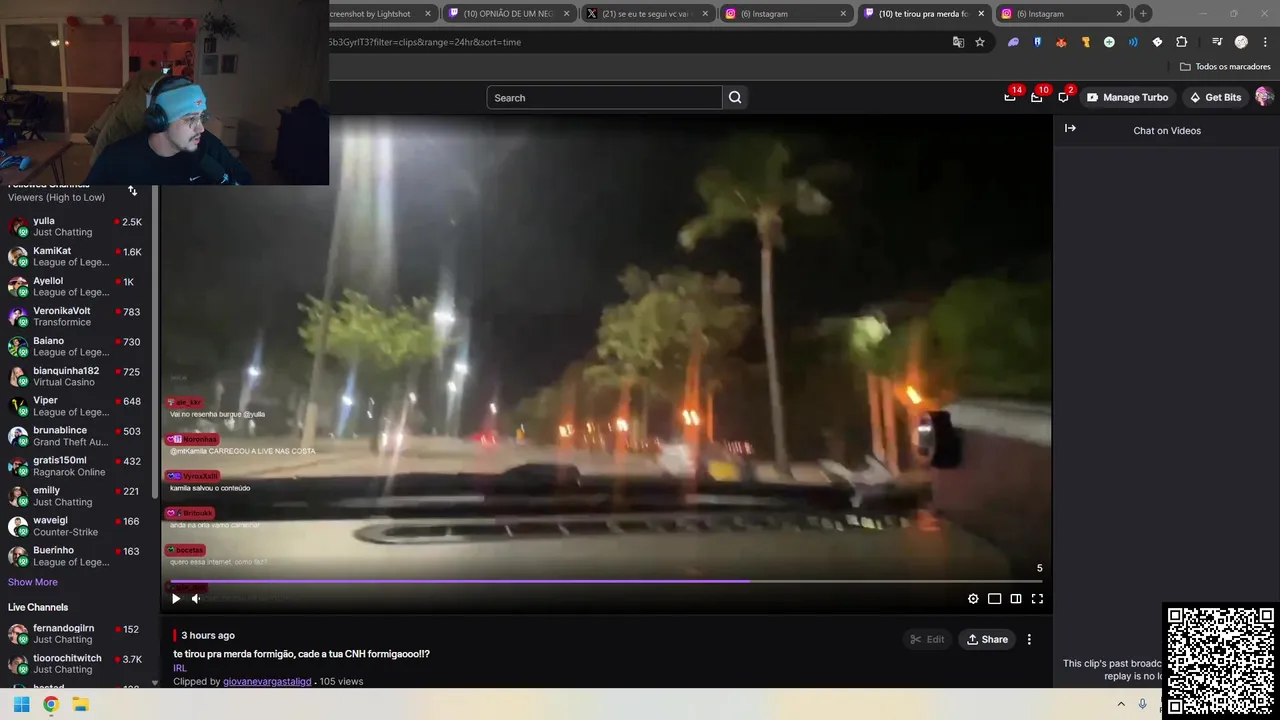Open Twitch whispers icon with 2 badge
Viewport: 1280px width, 720px height.
click(1063, 97)
